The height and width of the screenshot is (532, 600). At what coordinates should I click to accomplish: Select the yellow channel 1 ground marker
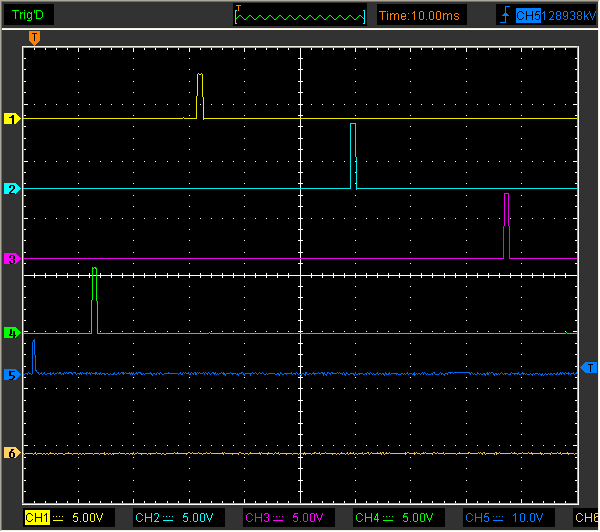[x=12, y=119]
